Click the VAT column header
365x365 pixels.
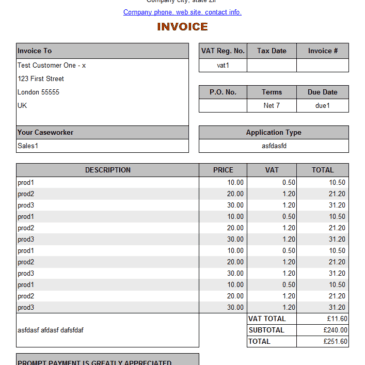click(272, 170)
